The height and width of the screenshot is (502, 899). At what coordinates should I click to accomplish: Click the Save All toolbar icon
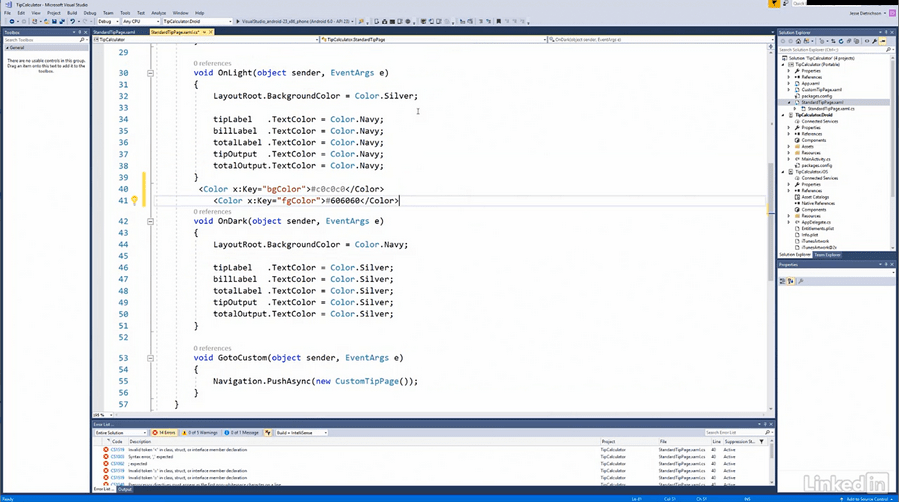click(x=62, y=21)
